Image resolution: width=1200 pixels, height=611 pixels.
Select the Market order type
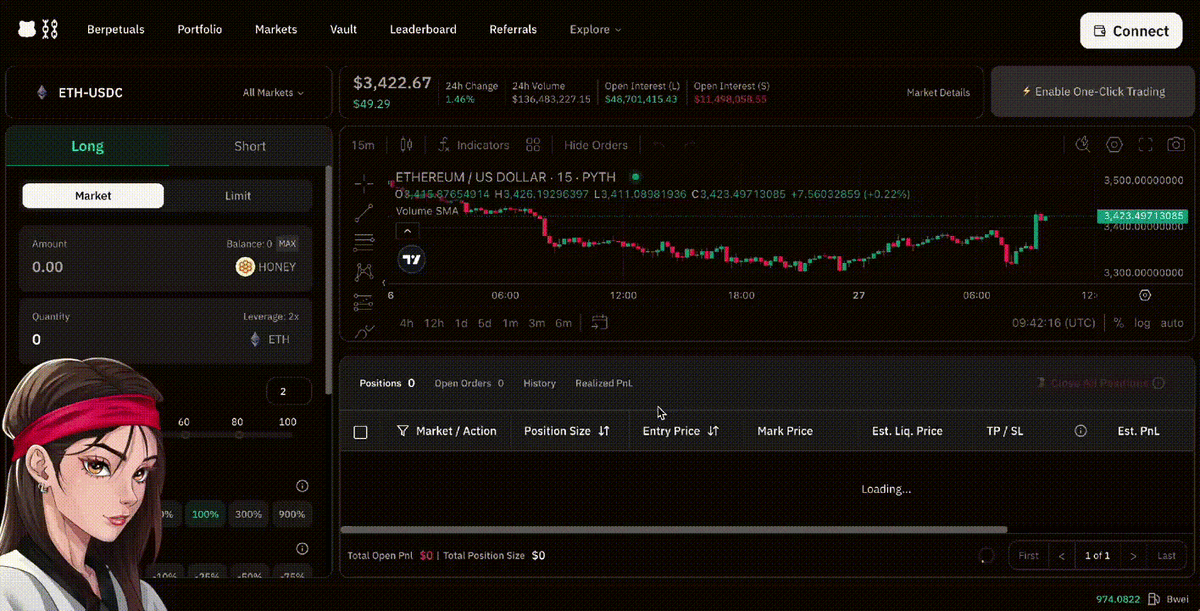(93, 196)
